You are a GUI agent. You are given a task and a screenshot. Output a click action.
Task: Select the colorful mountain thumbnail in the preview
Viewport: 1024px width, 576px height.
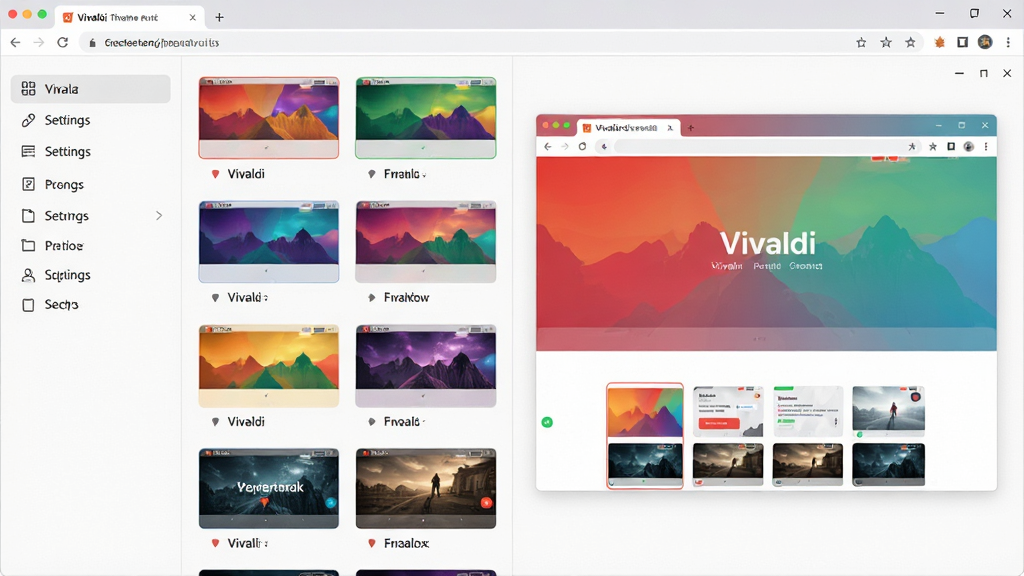pyautogui.click(x=645, y=411)
